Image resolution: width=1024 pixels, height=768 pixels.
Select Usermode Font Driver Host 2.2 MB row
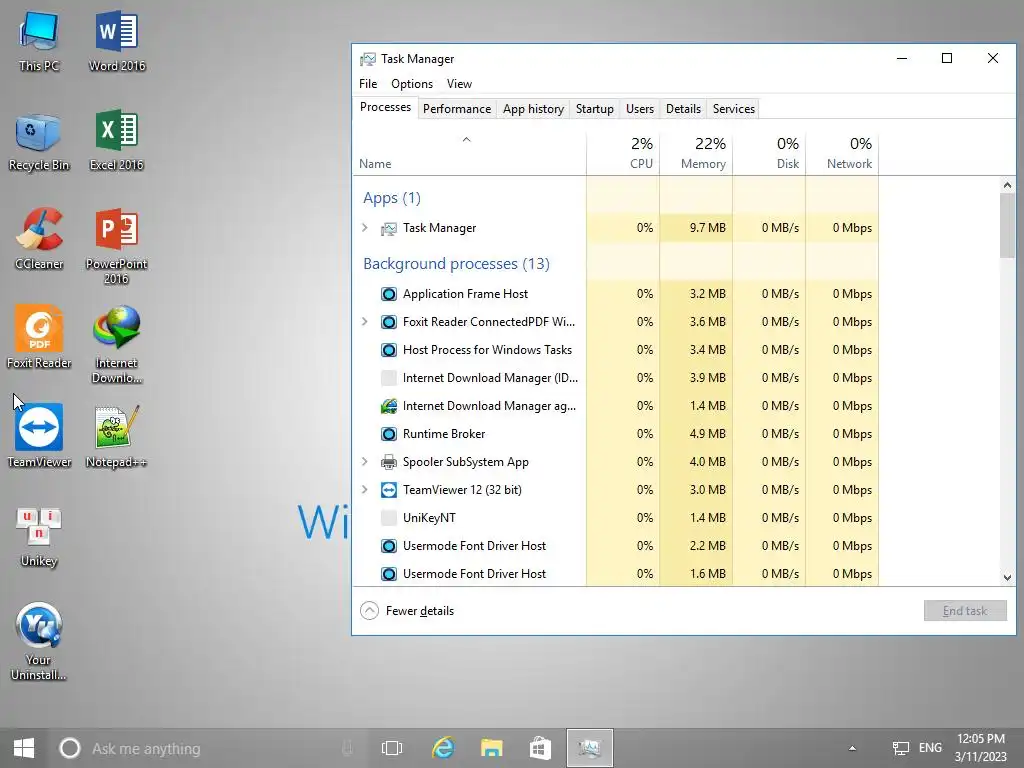pyautogui.click(x=615, y=546)
